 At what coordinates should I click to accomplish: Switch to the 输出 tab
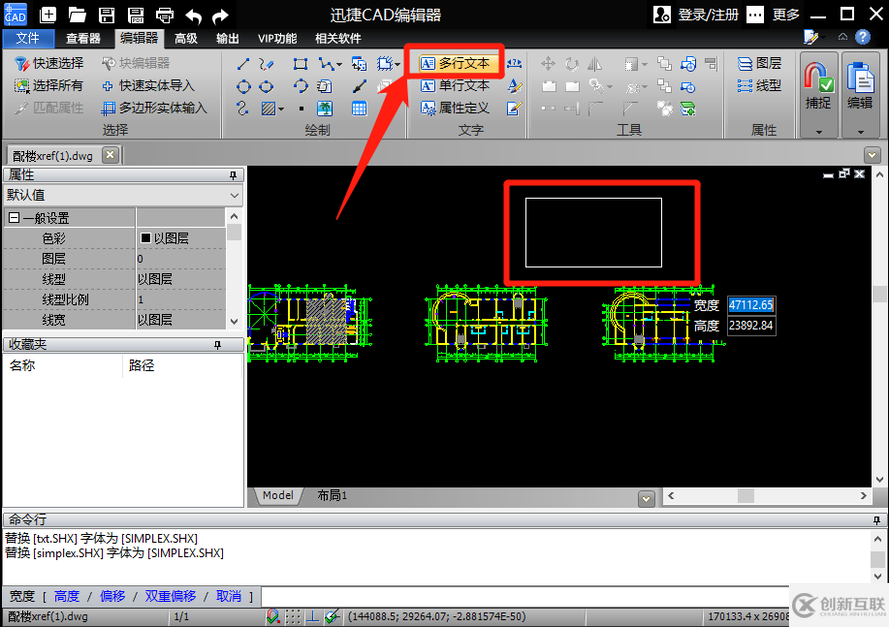coord(227,39)
